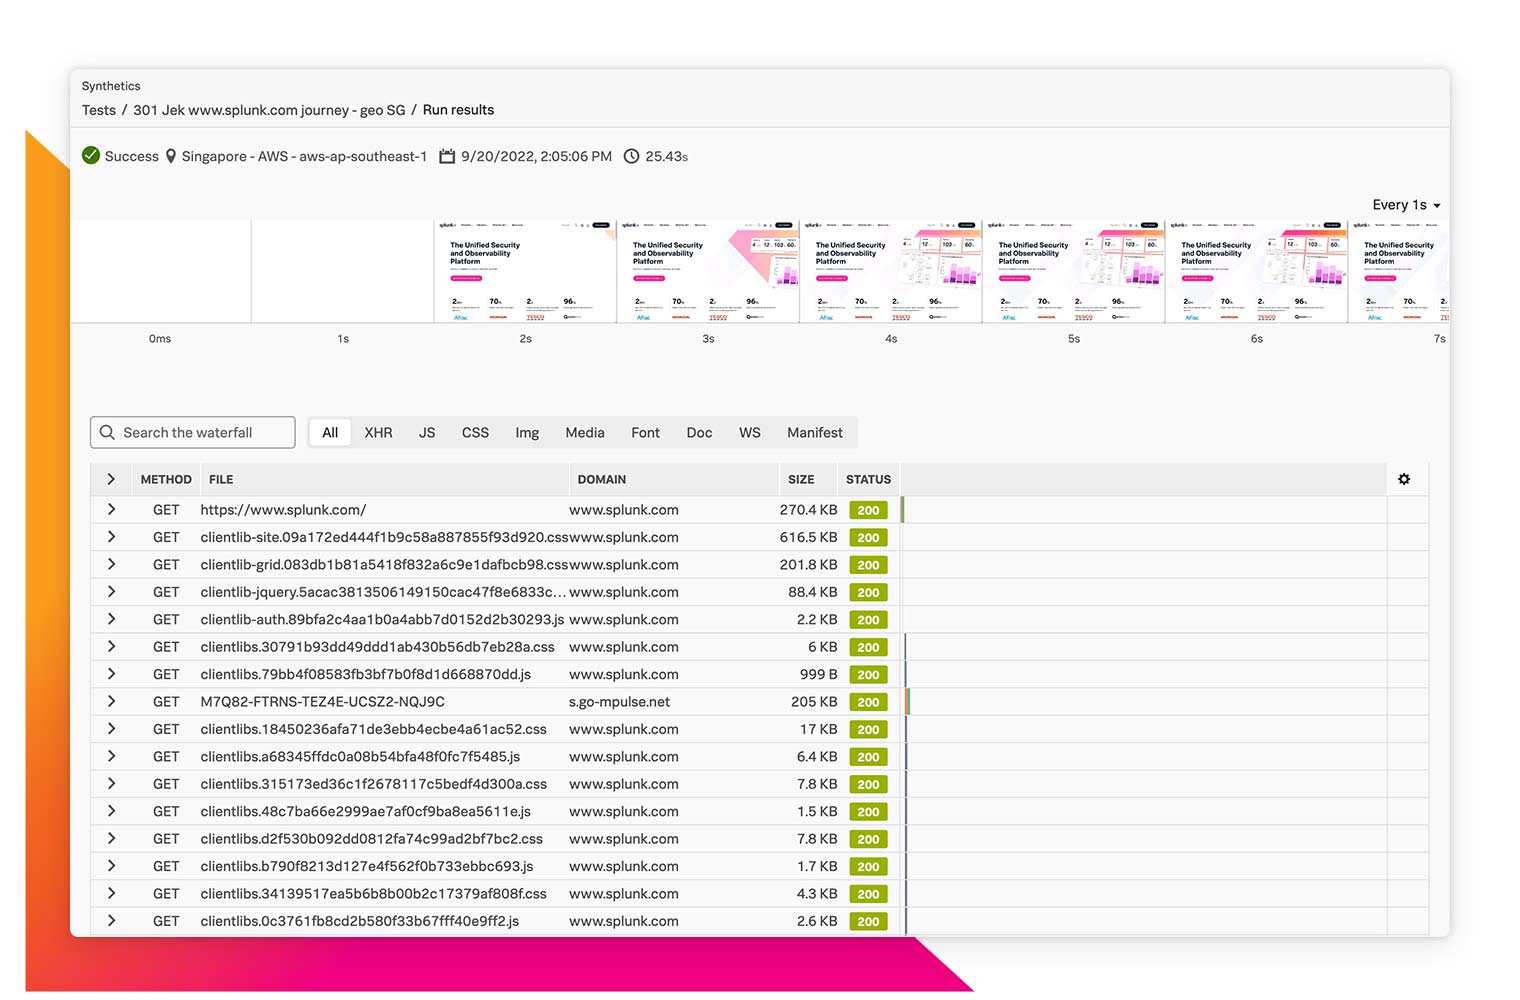Filter waterfall by XHR requests
Image resolution: width=1520 pixels, height=1000 pixels.
tap(378, 432)
